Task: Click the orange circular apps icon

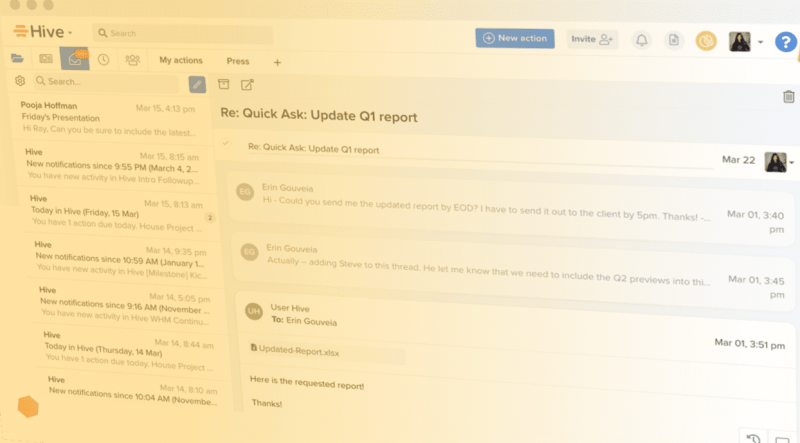Action: coord(706,41)
